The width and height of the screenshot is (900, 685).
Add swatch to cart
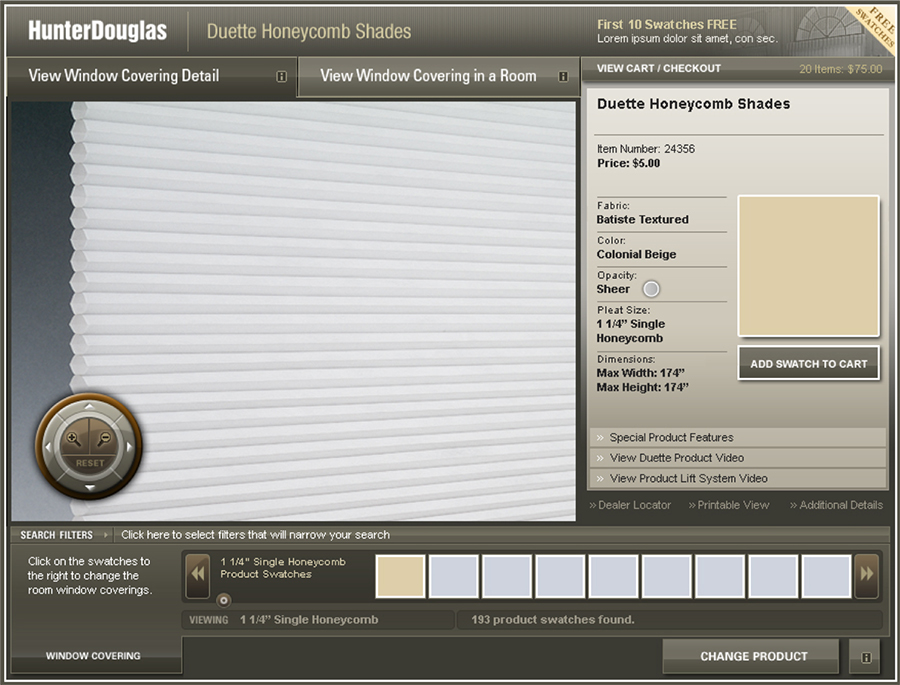click(x=808, y=363)
